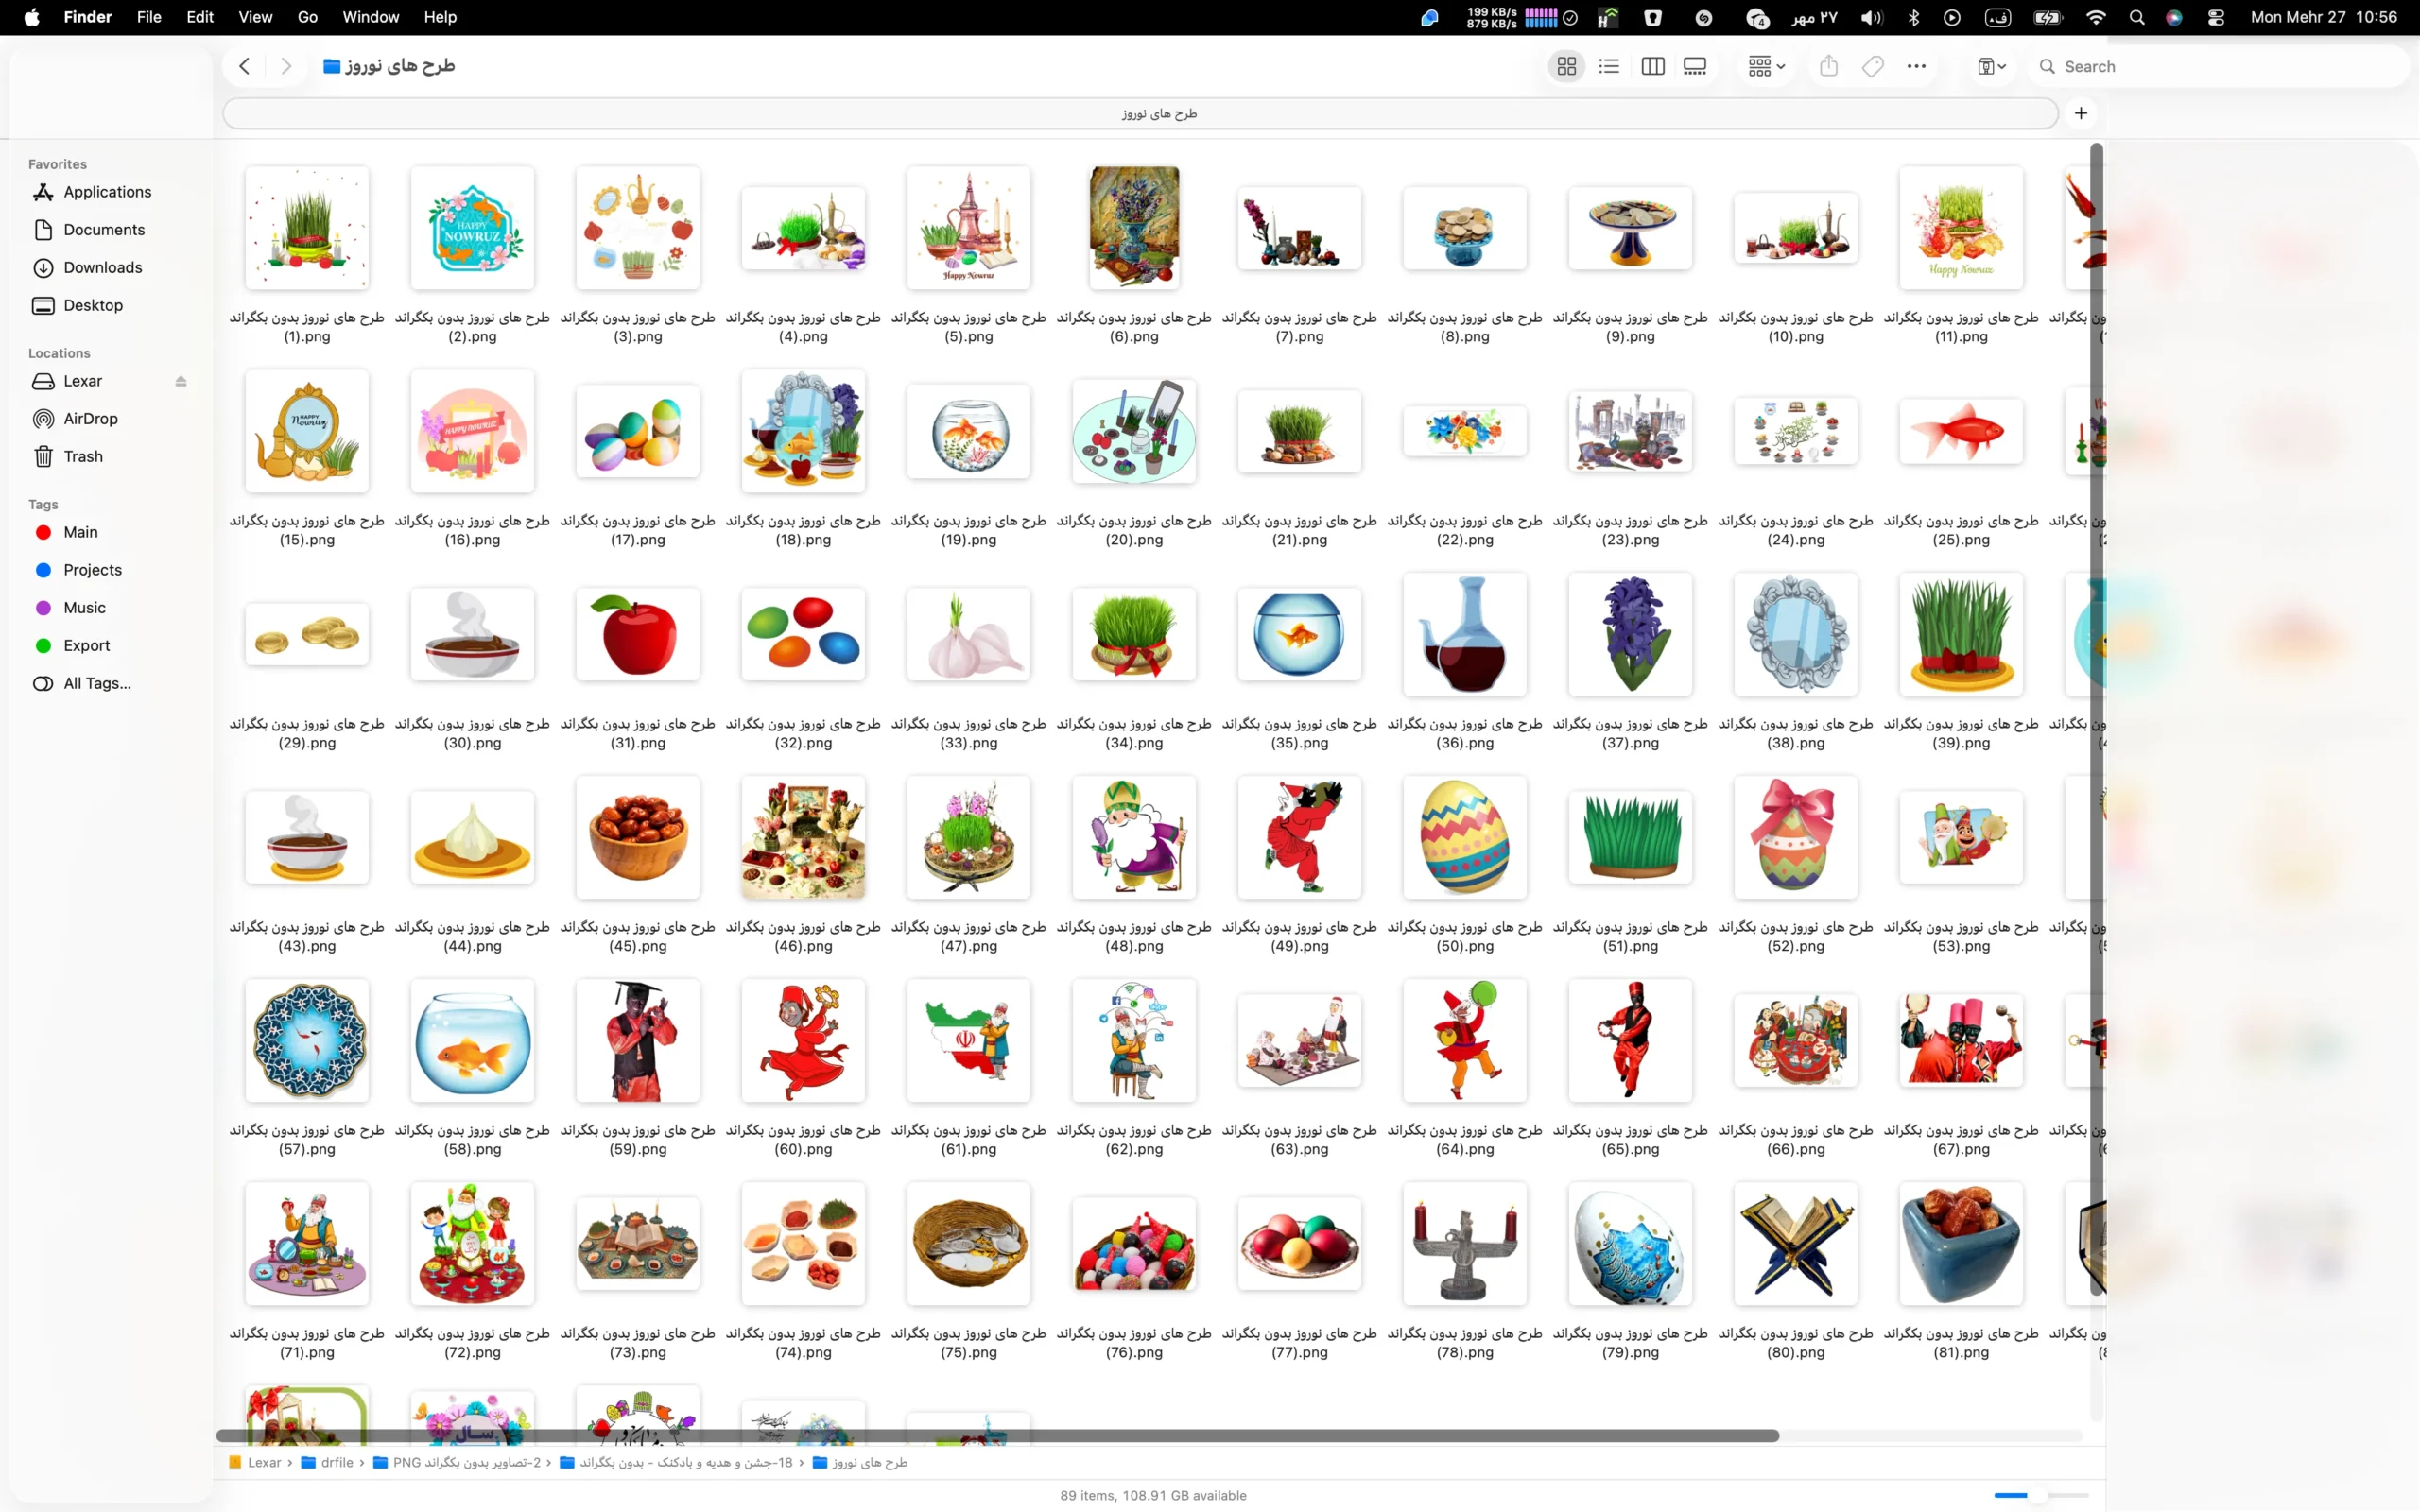
Task: Open Downloads in the sidebar
Action: (x=102, y=267)
